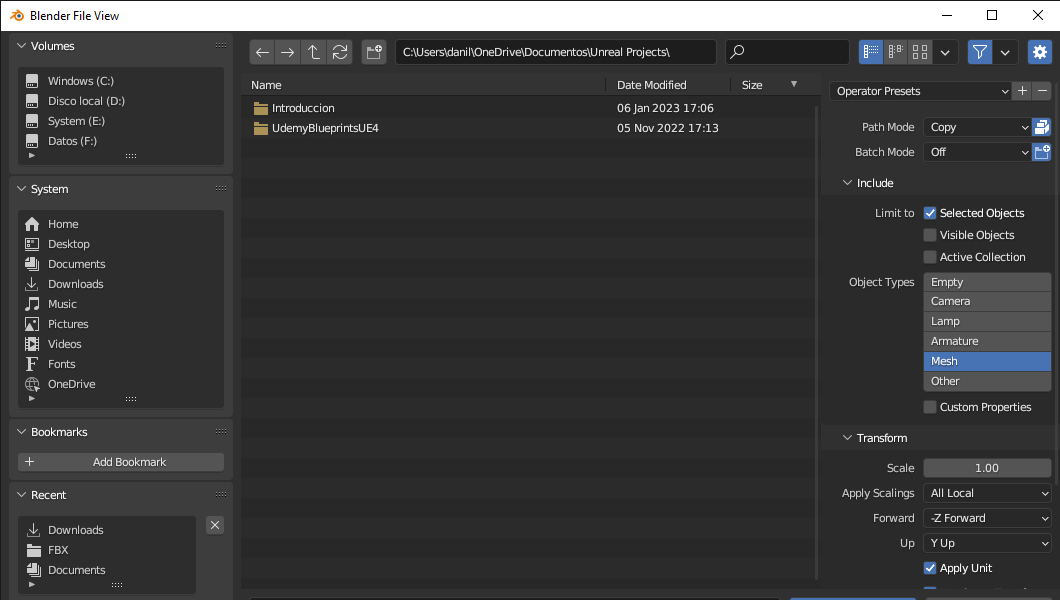The height and width of the screenshot is (600, 1060).
Task: Clear recent folders list
Action: click(x=215, y=525)
